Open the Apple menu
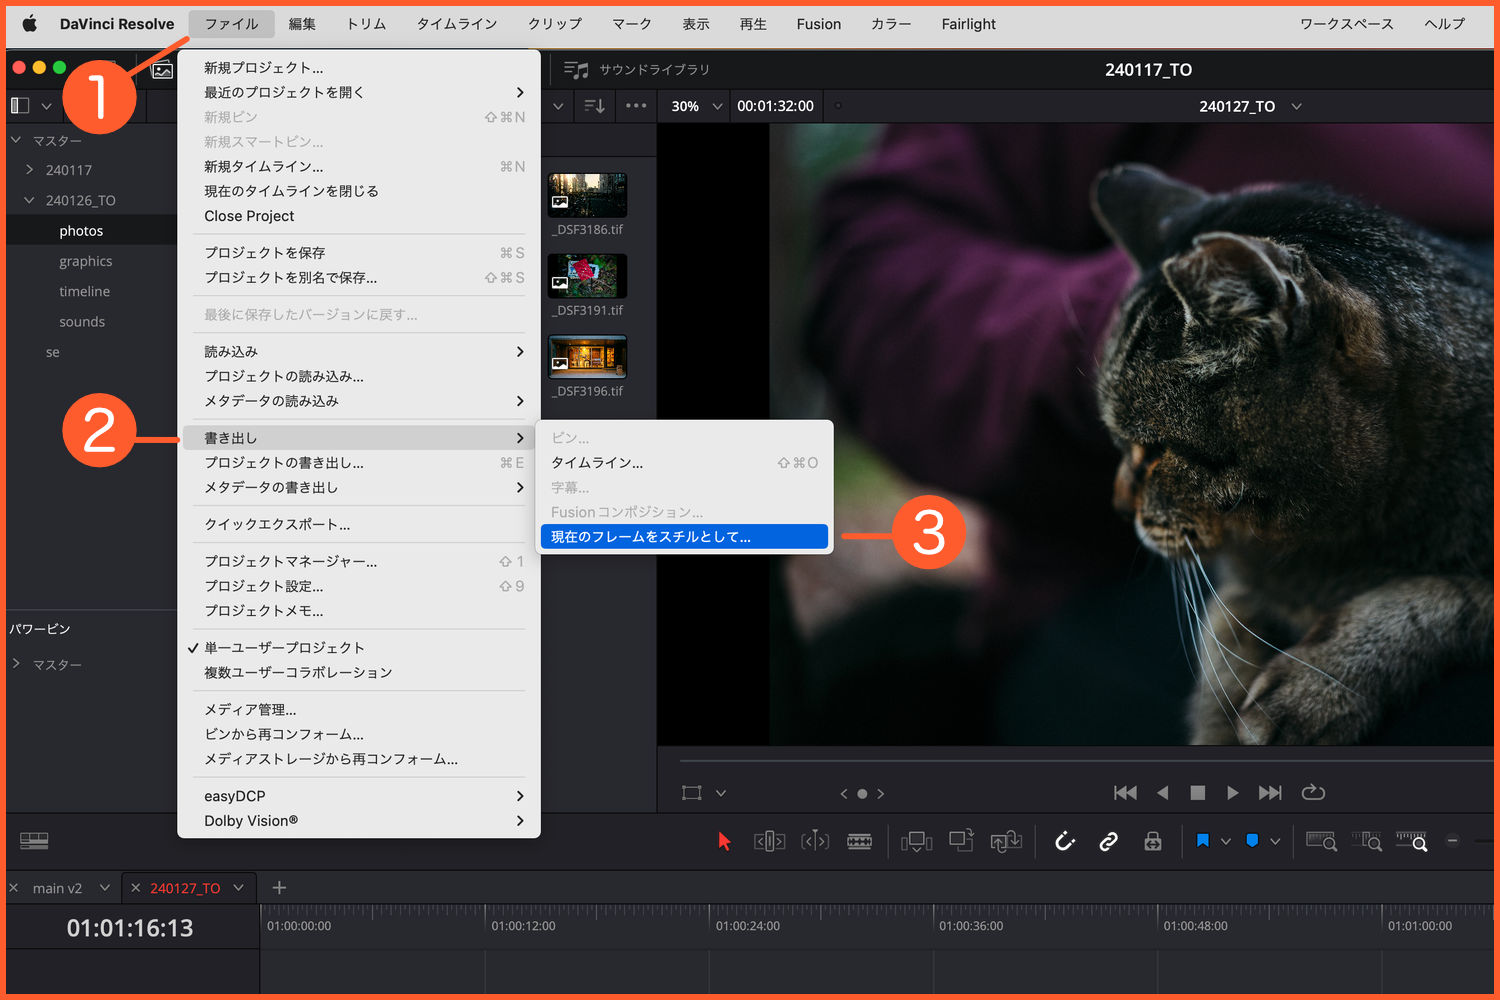1500x1000 pixels. tap(30, 24)
